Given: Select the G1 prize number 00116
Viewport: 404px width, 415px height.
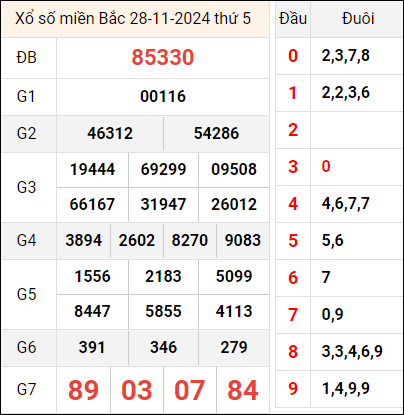Looking at the screenshot, I should (x=163, y=97).
